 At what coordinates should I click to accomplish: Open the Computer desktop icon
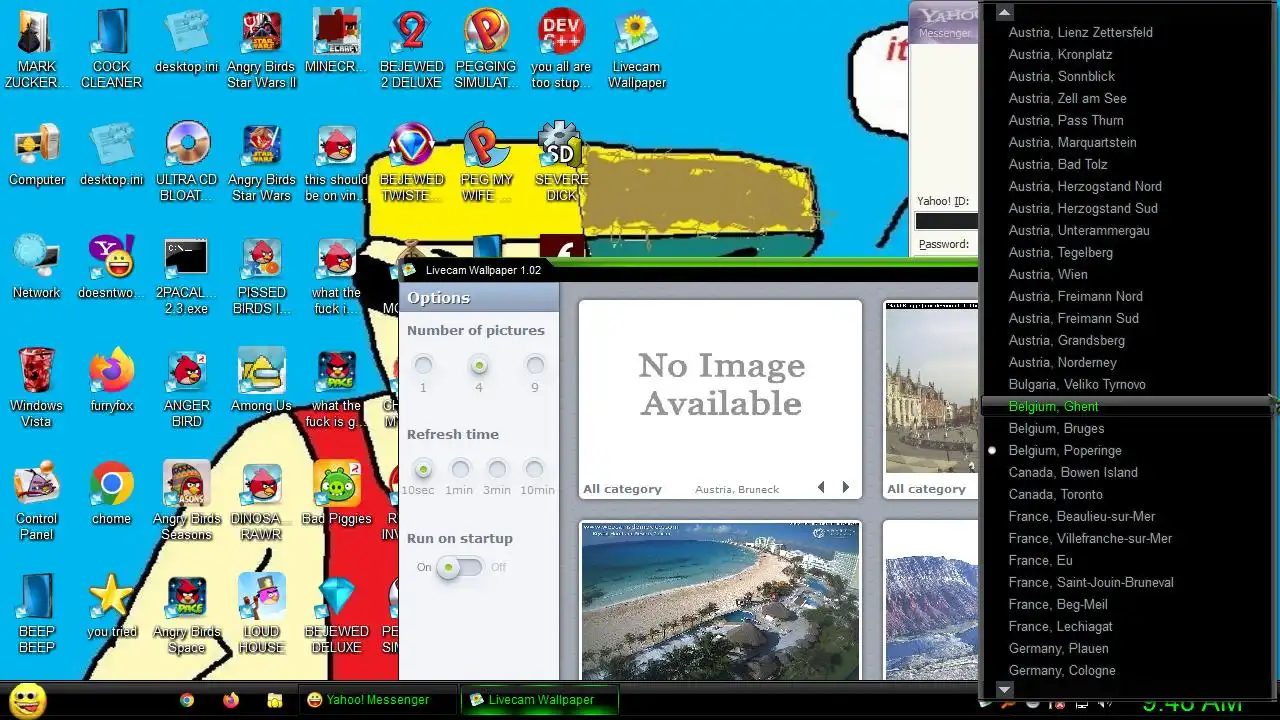pos(36,155)
